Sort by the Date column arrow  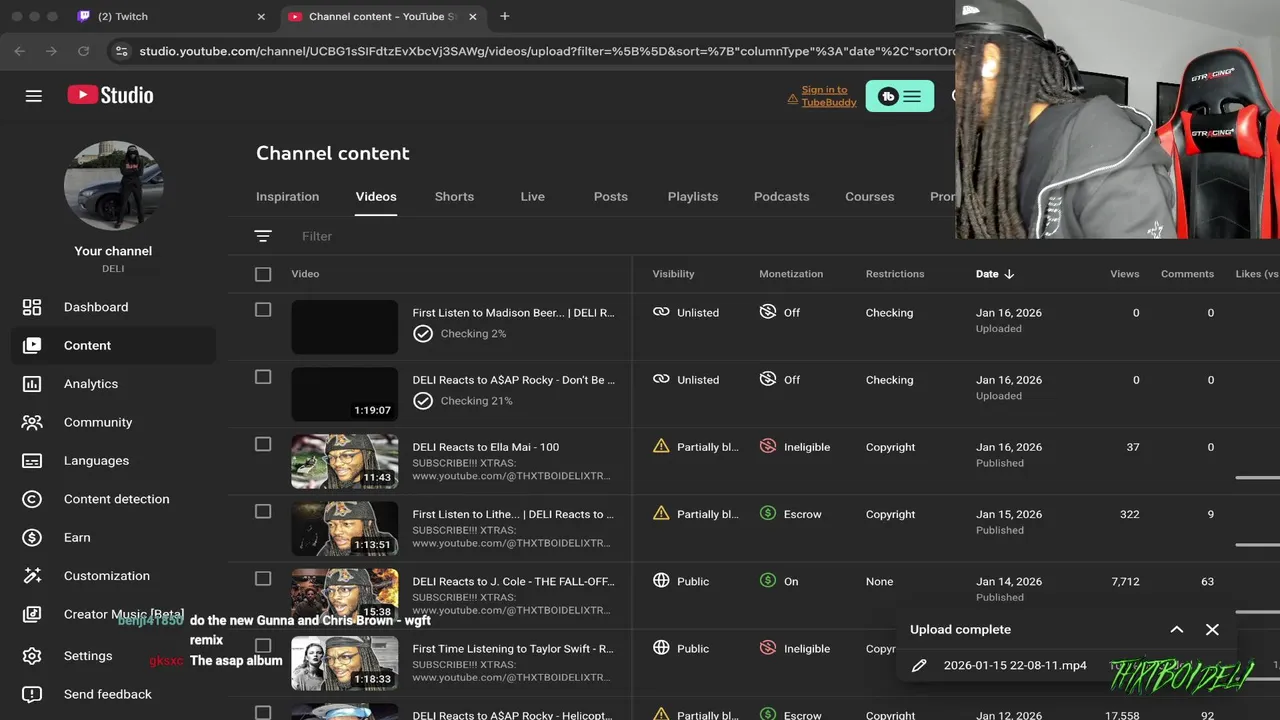click(x=1009, y=274)
